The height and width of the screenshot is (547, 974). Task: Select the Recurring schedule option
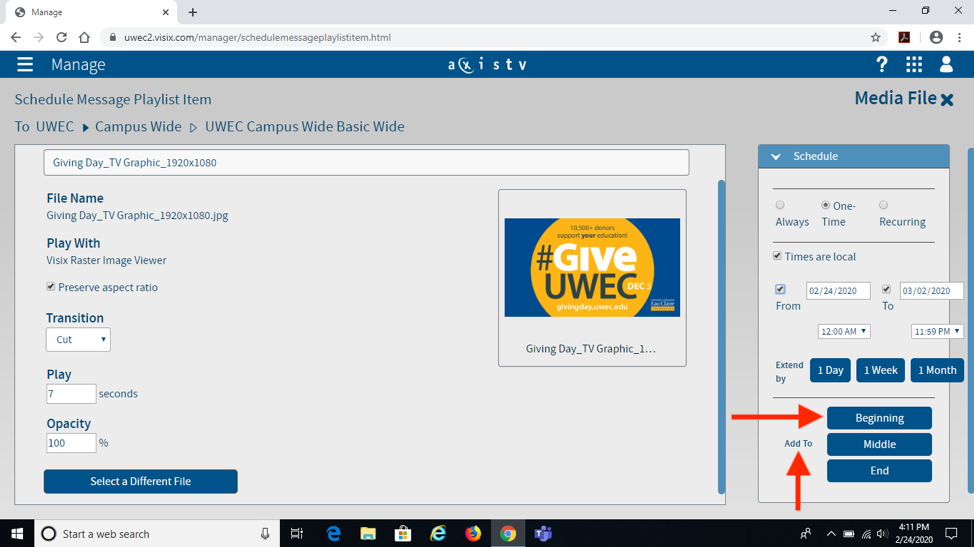(x=883, y=205)
